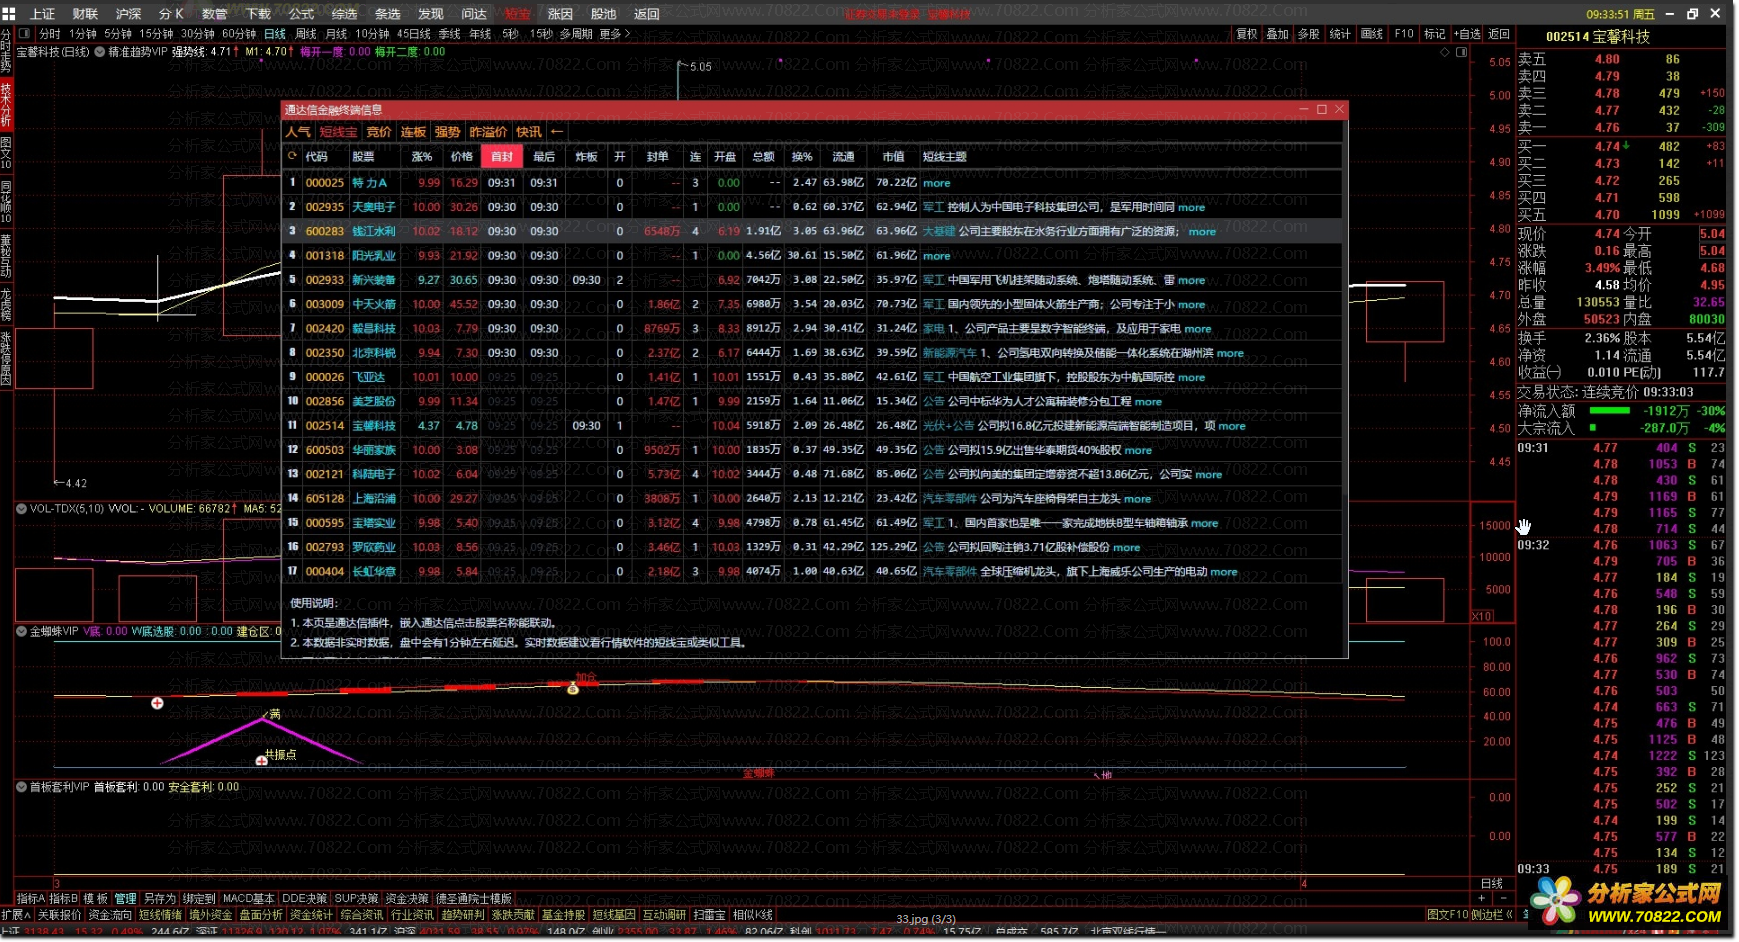Screen dimensions: 1739x942
Task: Select the MACD基本 indicator template
Action: tap(248, 899)
